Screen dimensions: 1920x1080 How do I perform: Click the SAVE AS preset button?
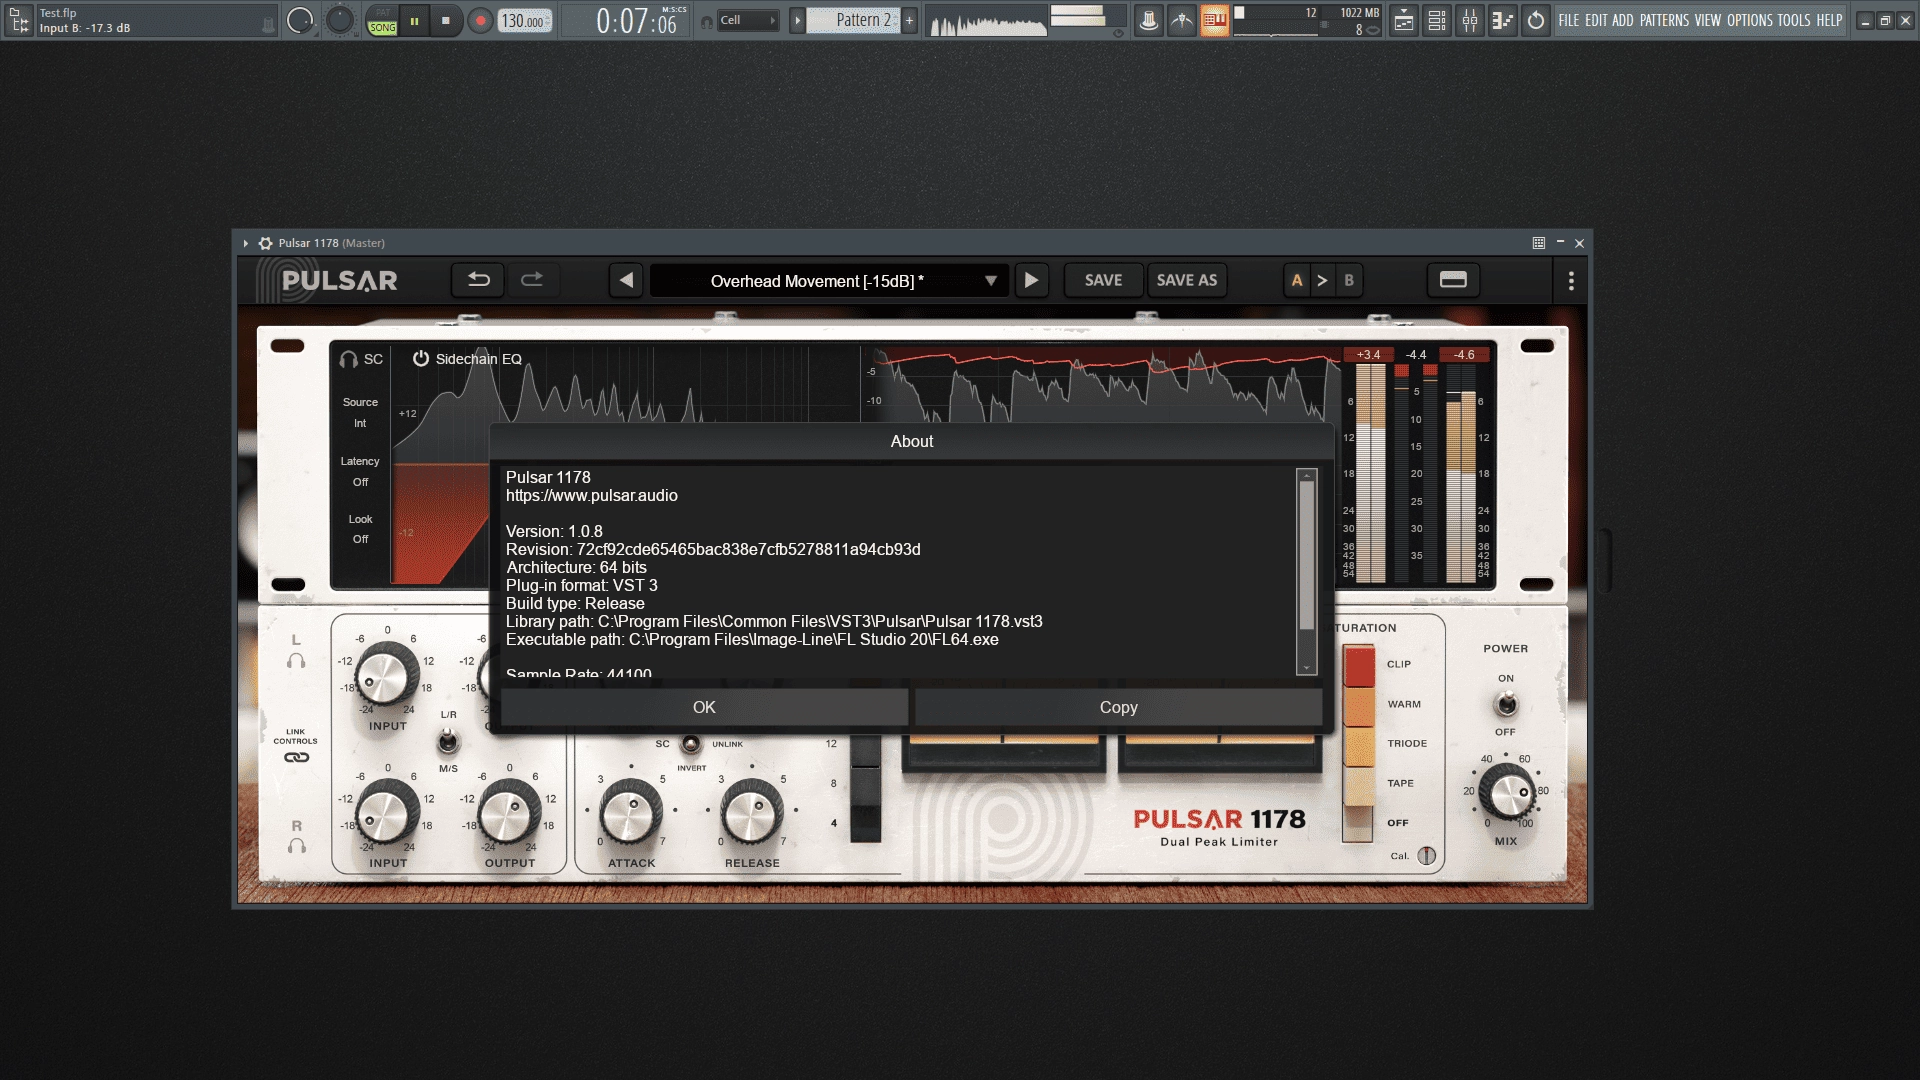tap(1187, 280)
